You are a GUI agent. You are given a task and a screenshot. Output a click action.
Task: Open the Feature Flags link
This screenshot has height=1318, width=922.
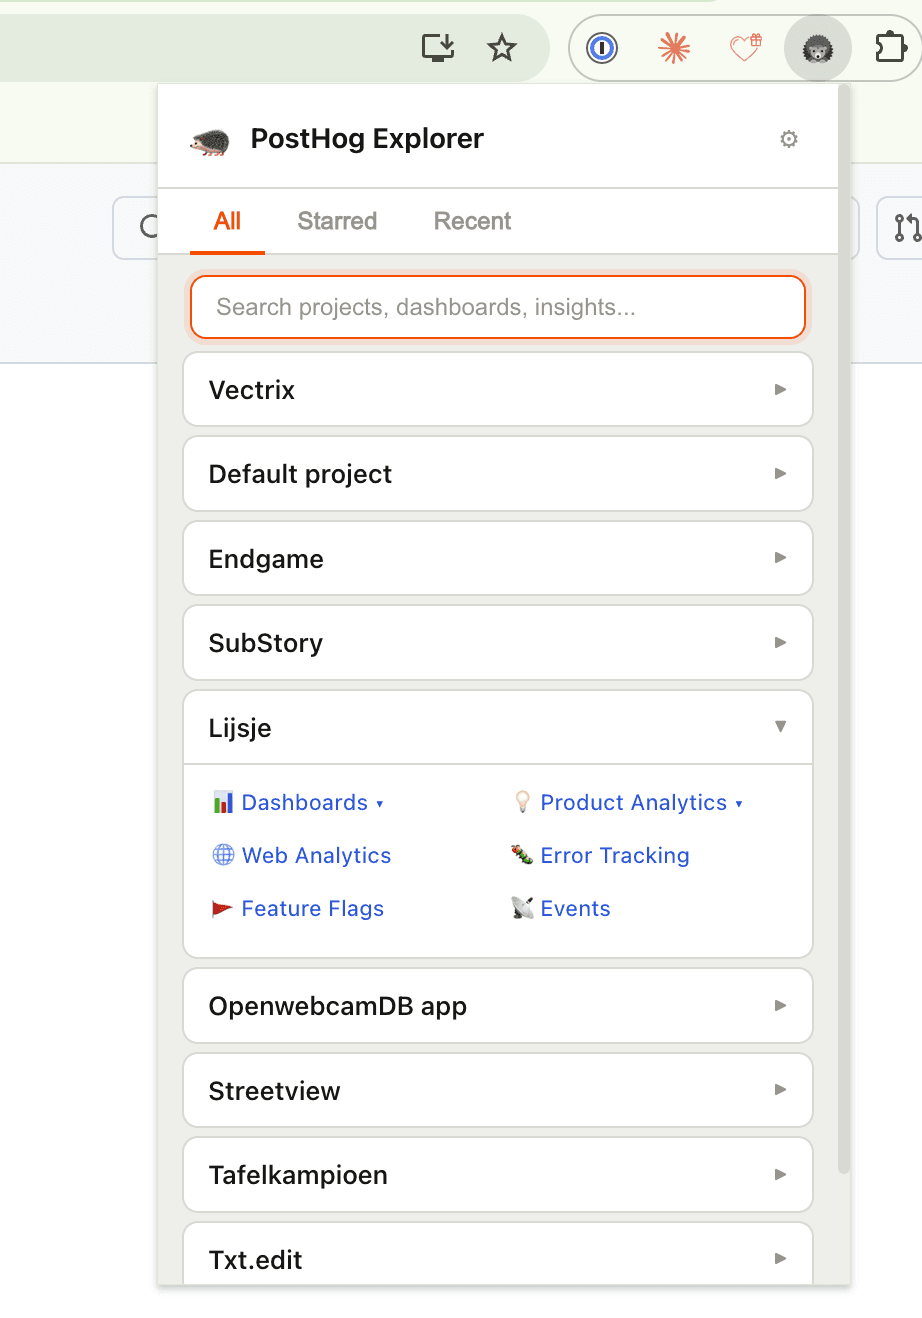pos(313,908)
